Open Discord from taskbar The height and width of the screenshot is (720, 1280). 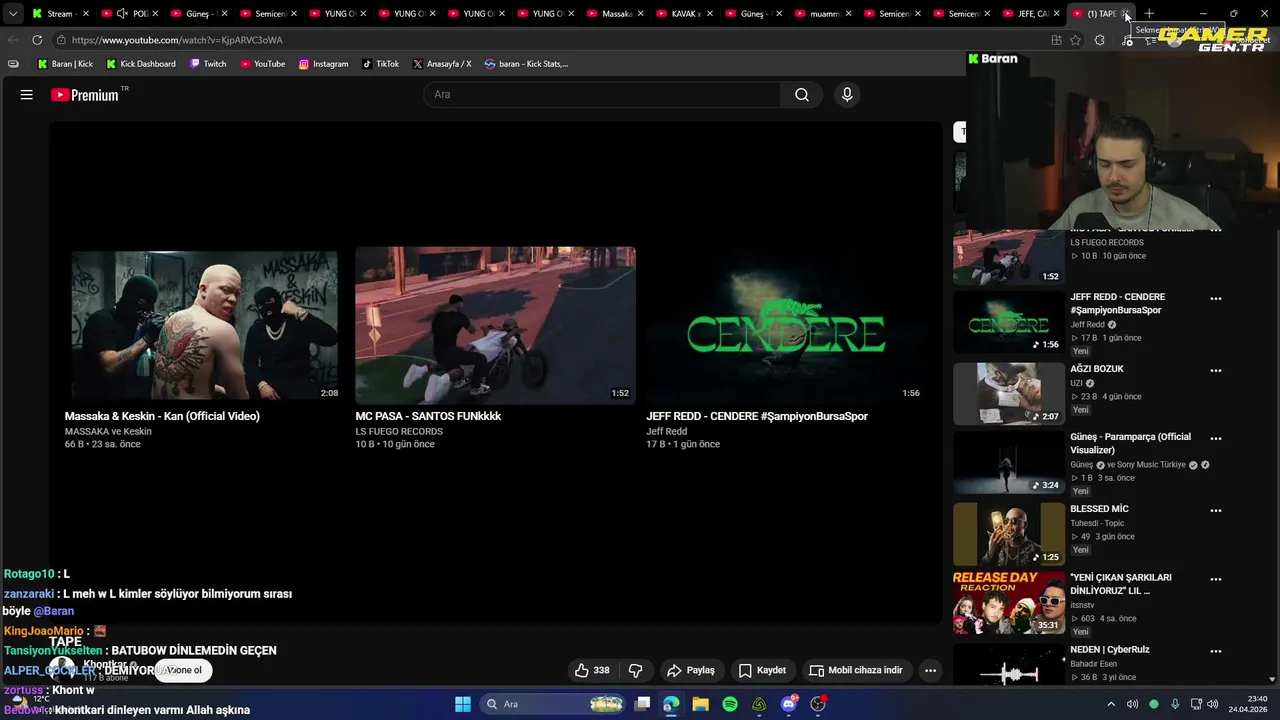[x=789, y=704]
